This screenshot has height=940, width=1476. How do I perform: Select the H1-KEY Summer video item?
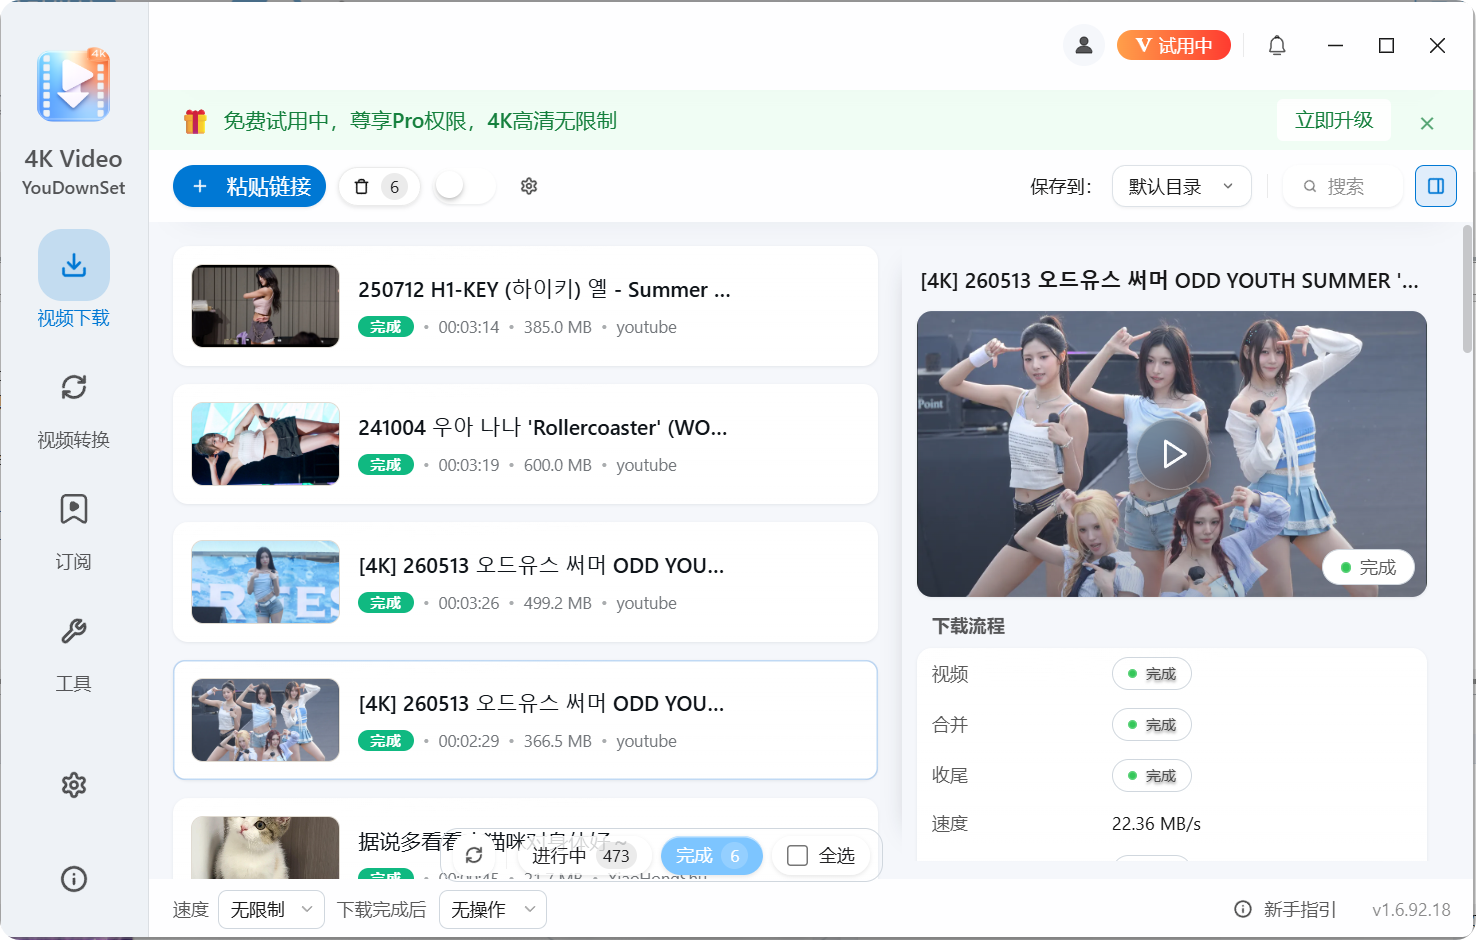(525, 306)
